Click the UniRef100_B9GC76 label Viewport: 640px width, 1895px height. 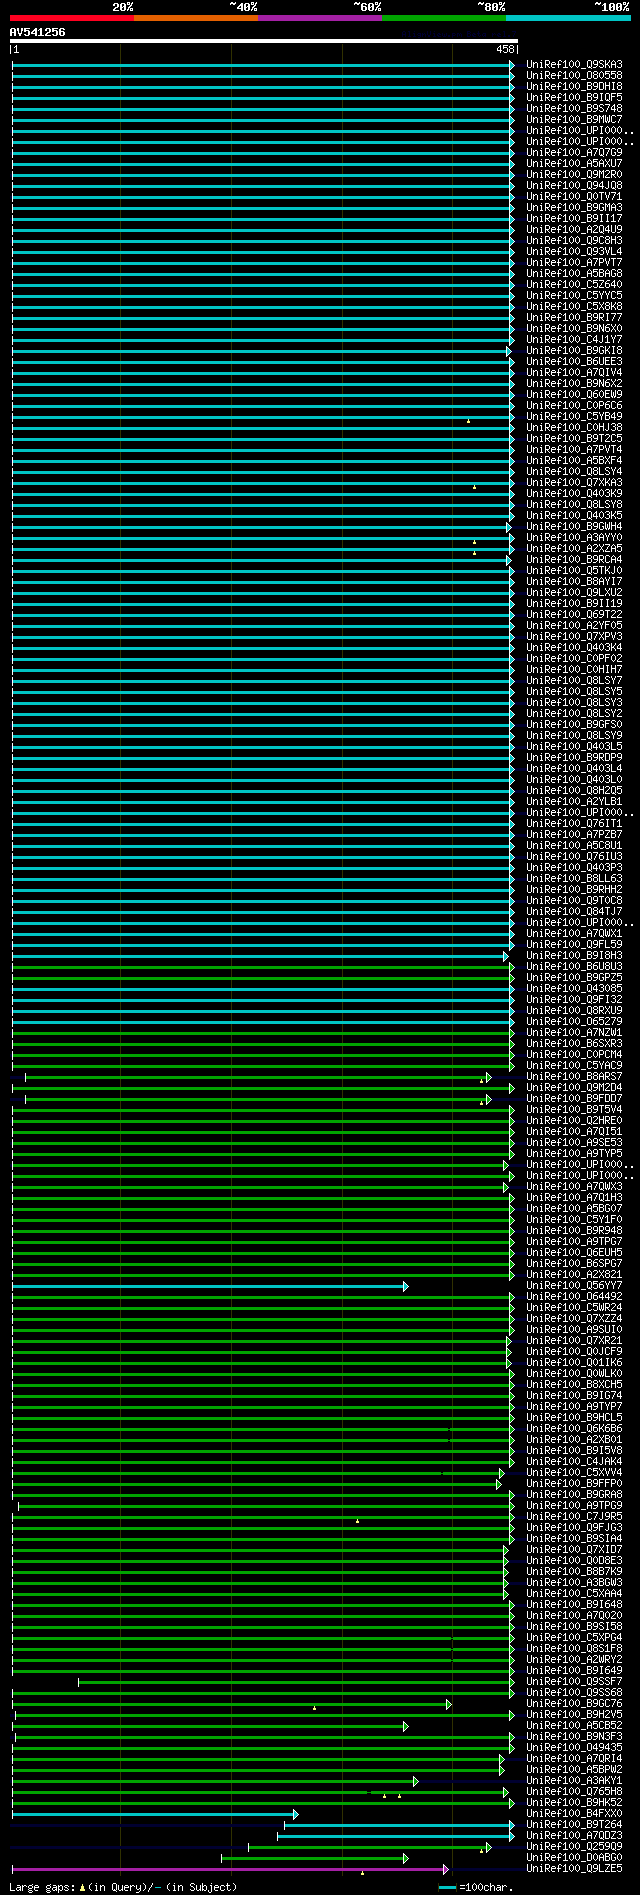coord(574,1704)
